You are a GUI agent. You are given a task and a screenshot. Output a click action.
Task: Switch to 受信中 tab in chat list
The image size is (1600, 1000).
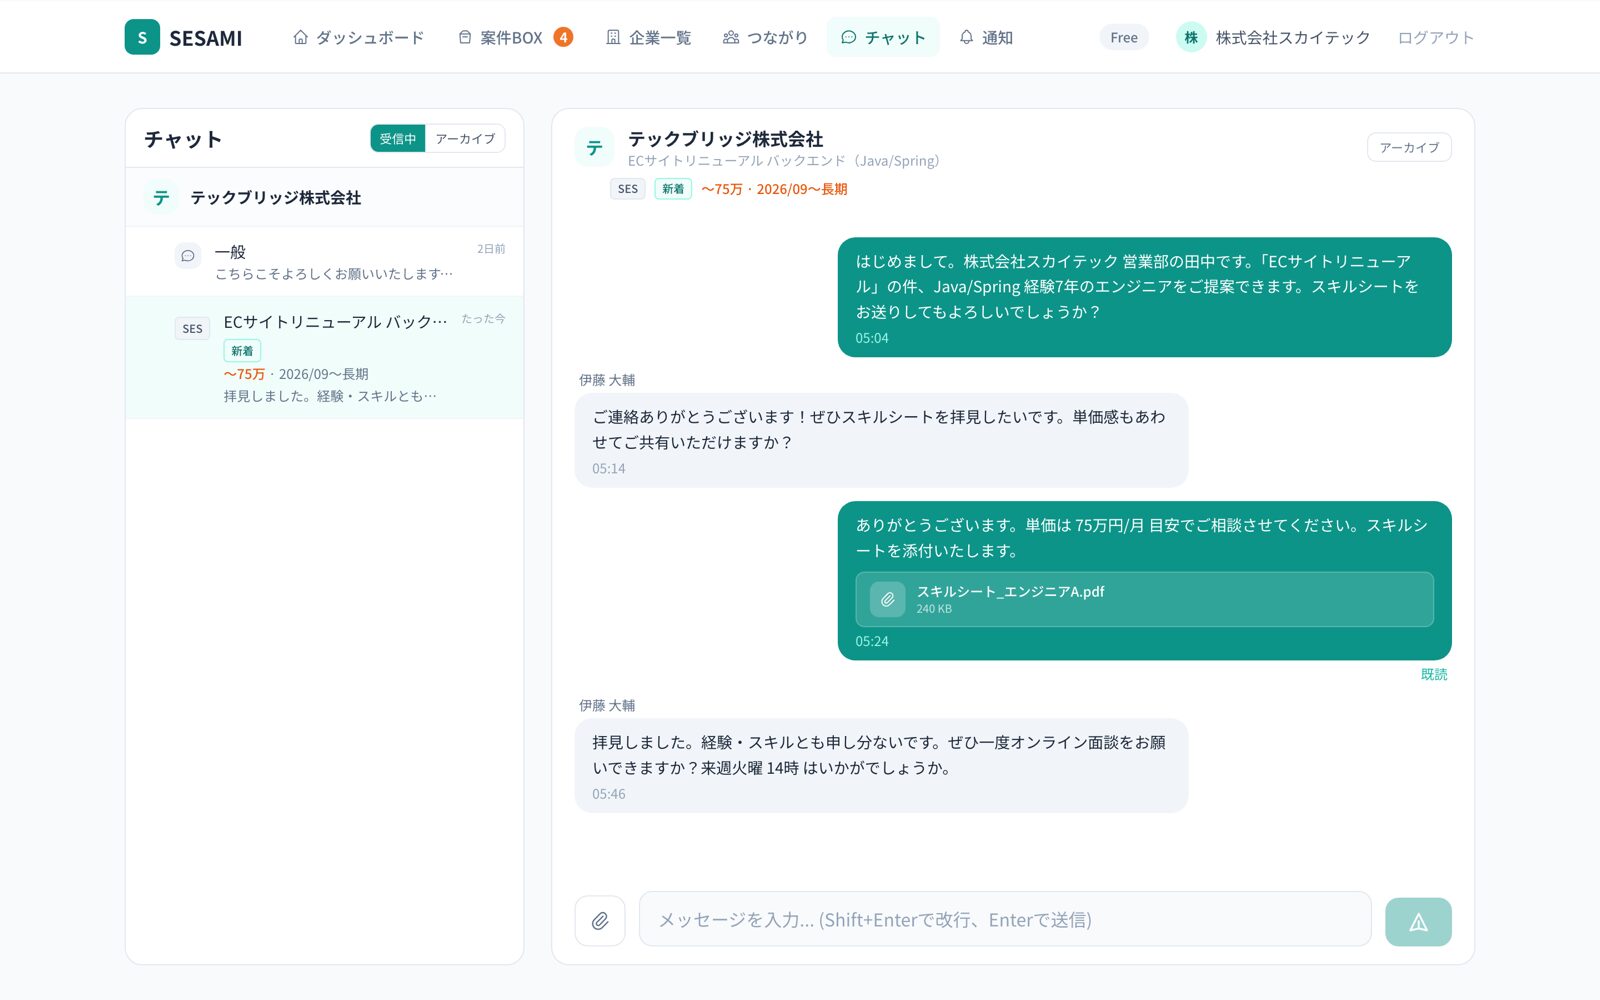(398, 138)
